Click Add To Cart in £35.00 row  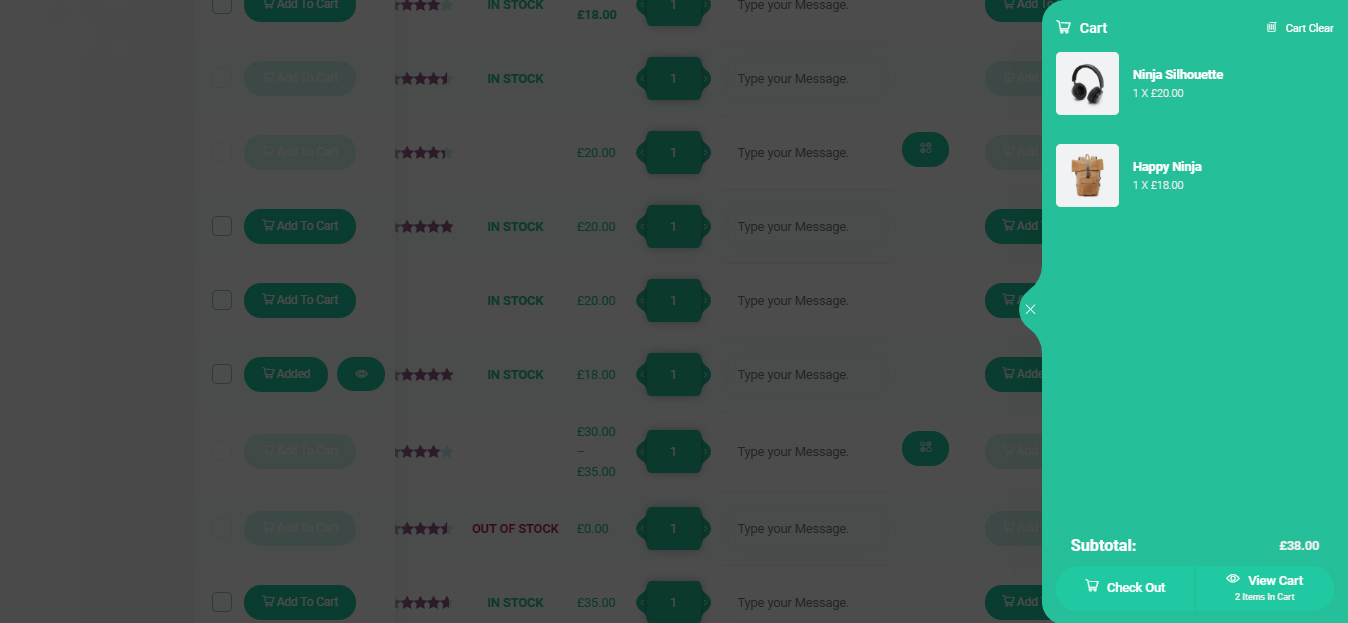click(300, 602)
